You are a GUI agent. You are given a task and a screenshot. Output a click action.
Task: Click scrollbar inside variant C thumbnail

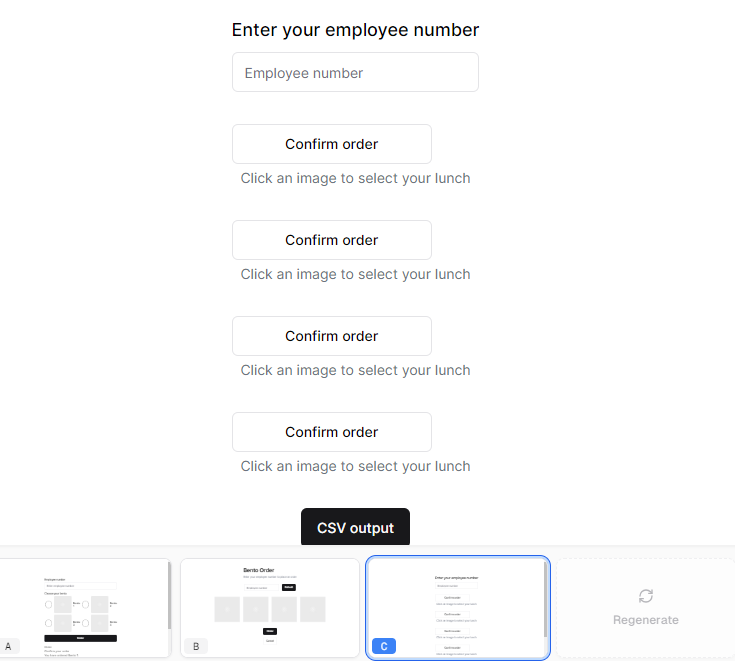545,599
